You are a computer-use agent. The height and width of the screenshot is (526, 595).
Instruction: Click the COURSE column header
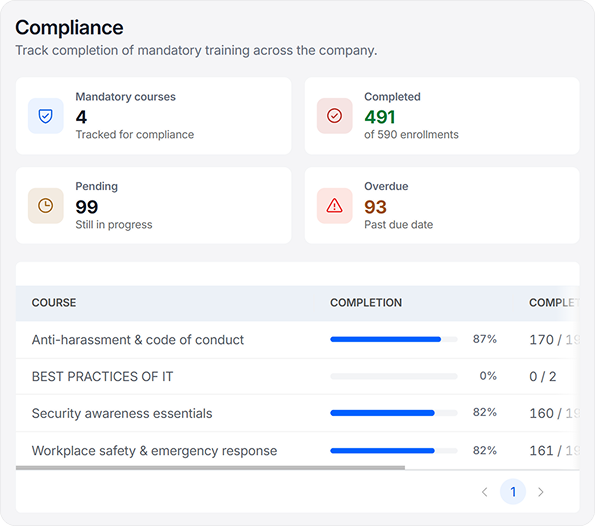(x=54, y=302)
